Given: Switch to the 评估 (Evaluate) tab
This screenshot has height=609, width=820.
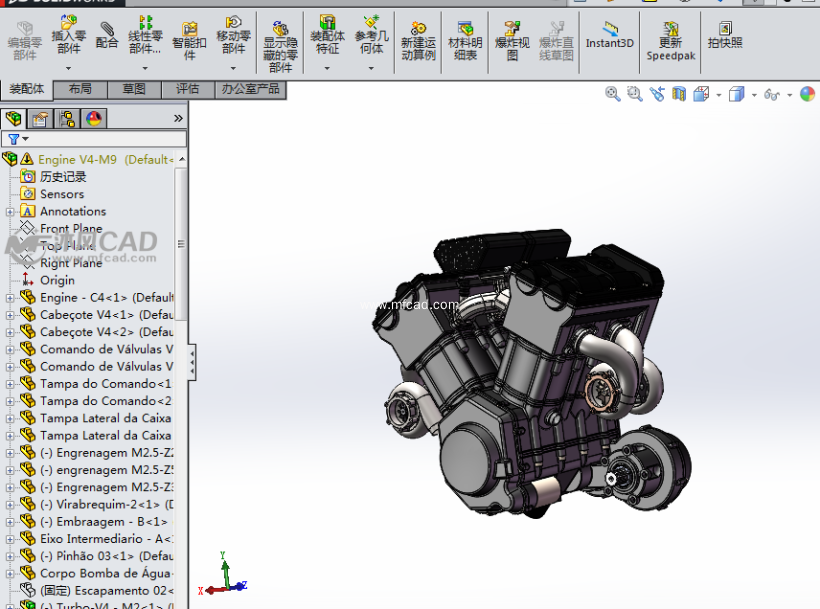Looking at the screenshot, I should pos(187,90).
